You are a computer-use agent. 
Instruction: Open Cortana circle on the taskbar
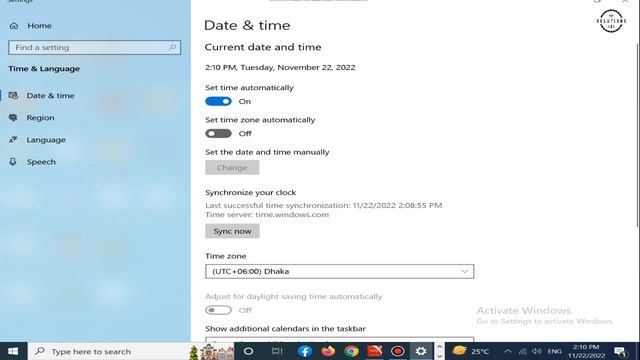[248, 351]
